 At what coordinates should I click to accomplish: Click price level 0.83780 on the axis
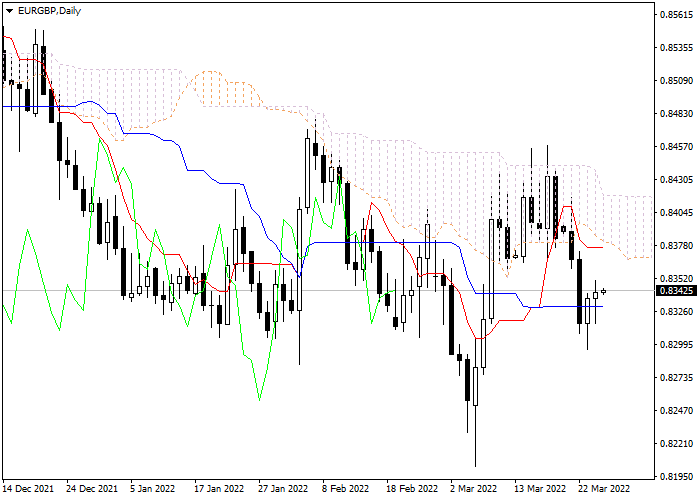(x=676, y=246)
